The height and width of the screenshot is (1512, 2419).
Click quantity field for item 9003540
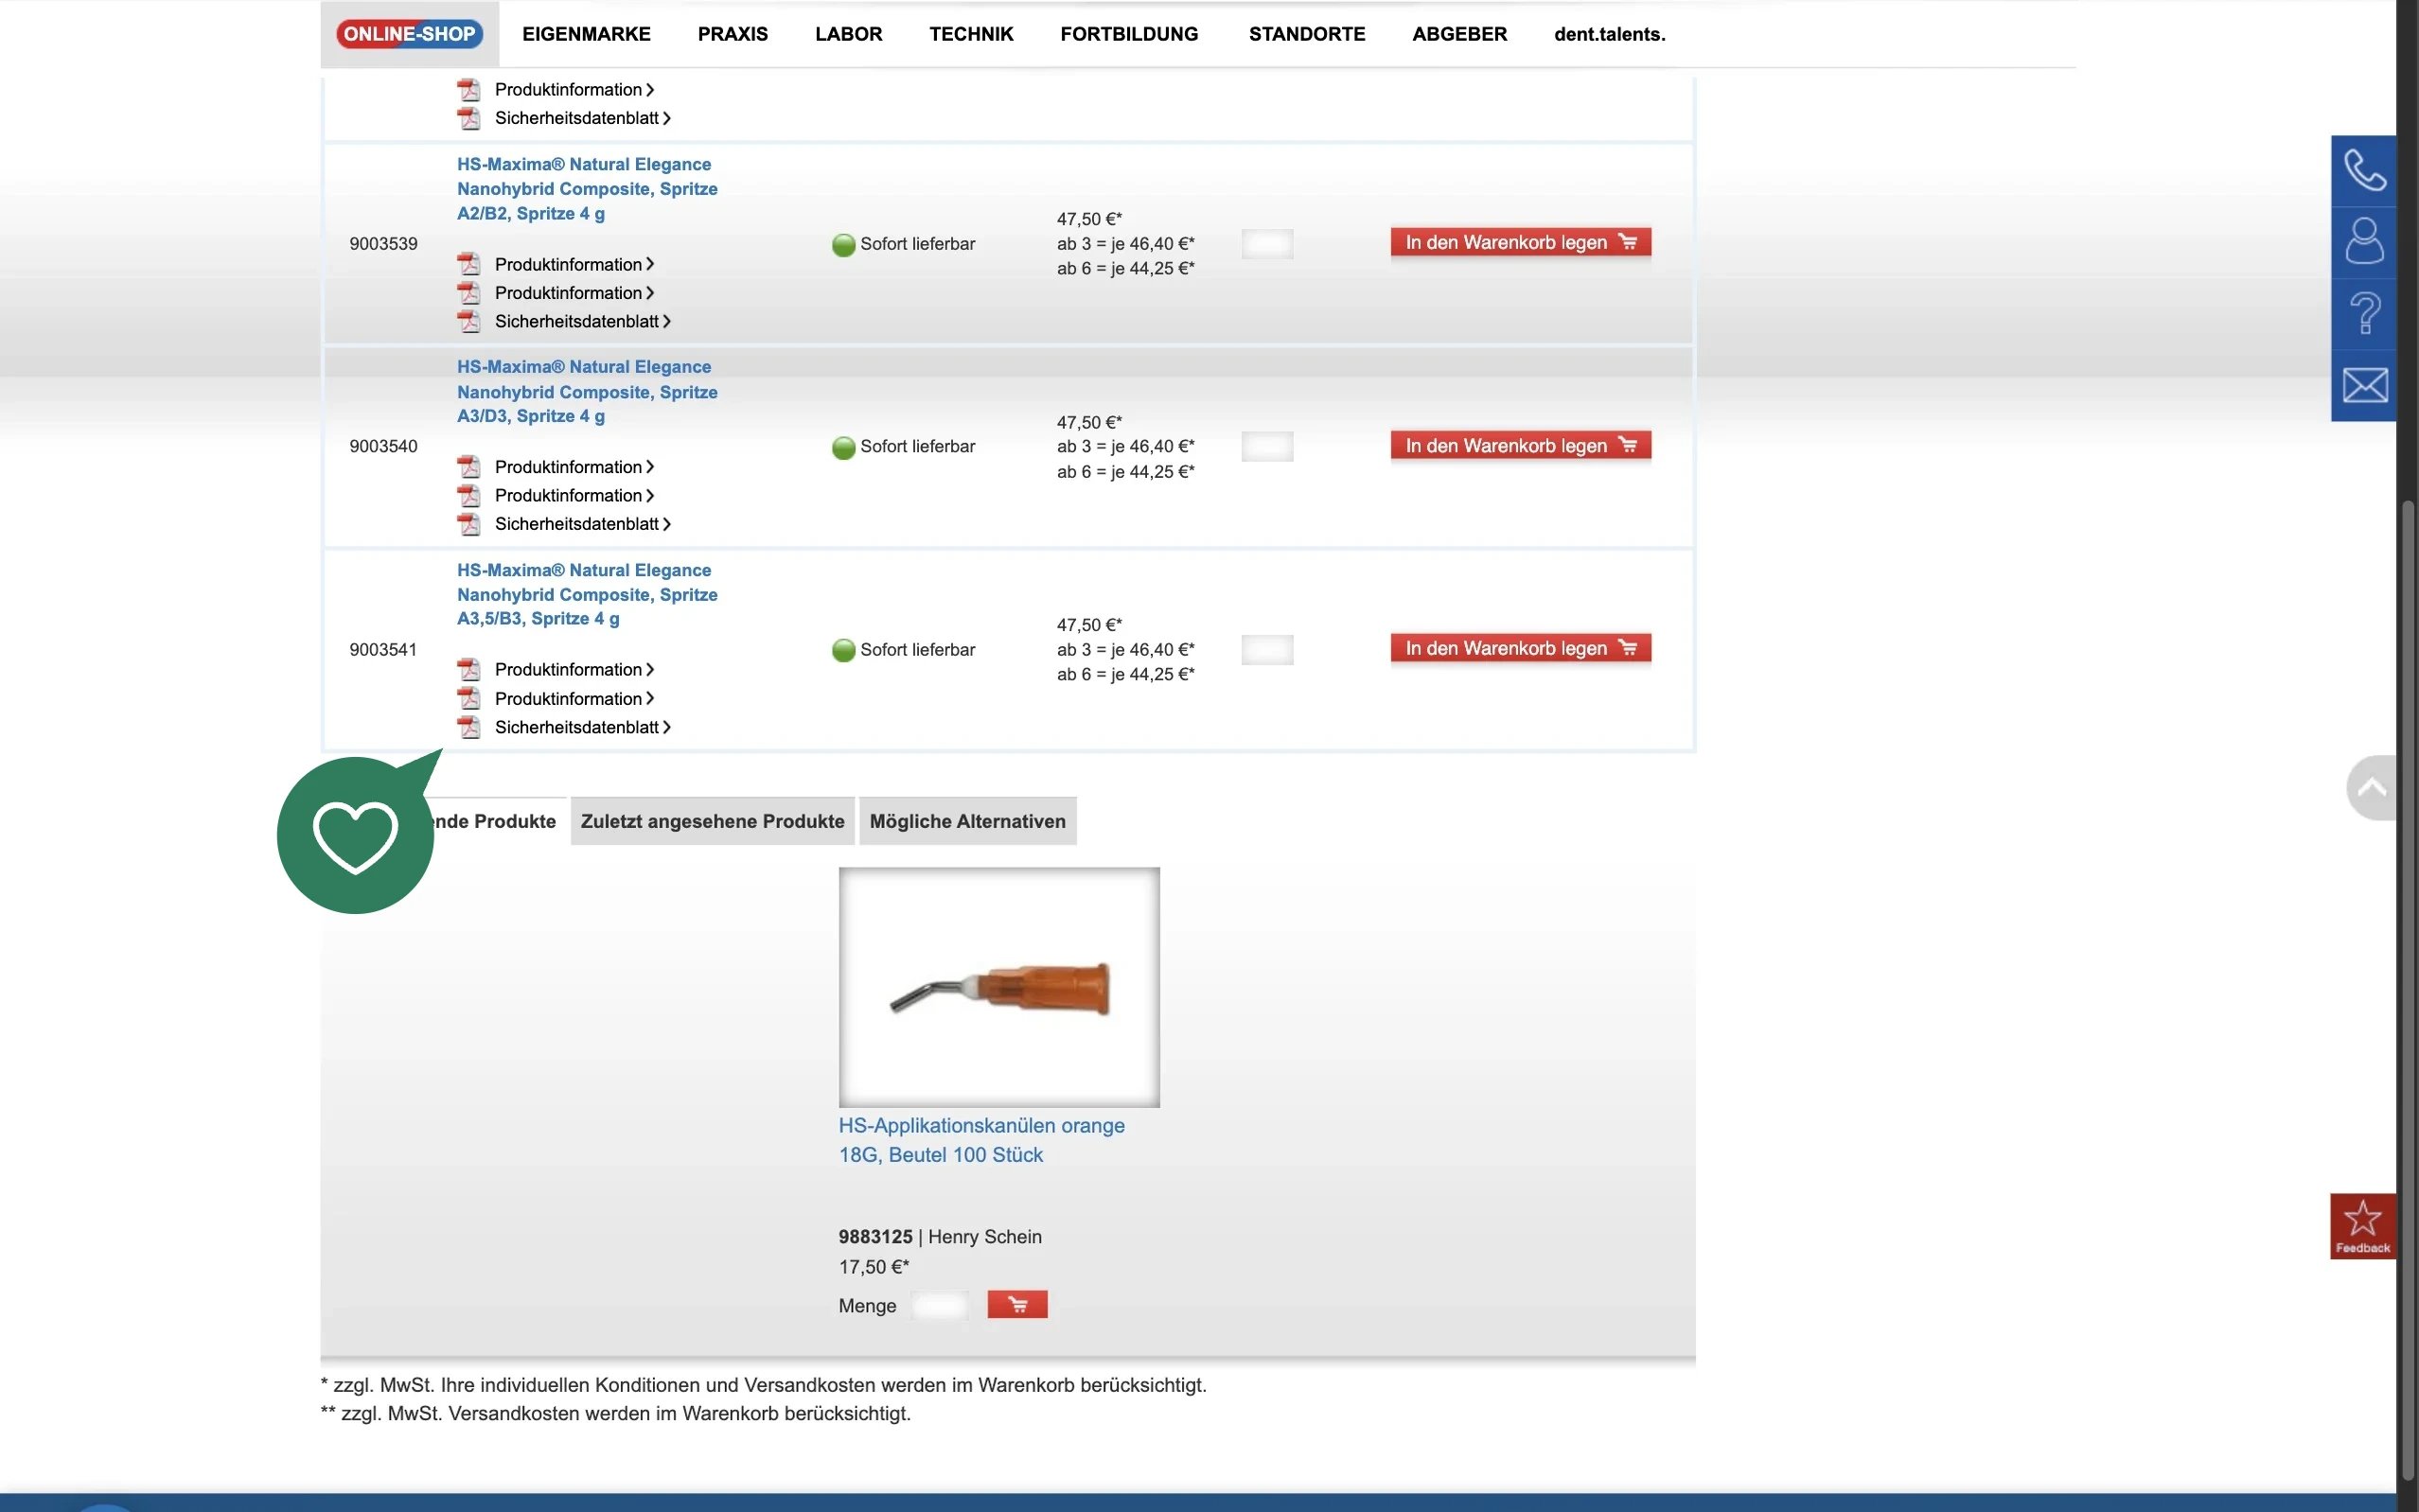coord(1267,446)
